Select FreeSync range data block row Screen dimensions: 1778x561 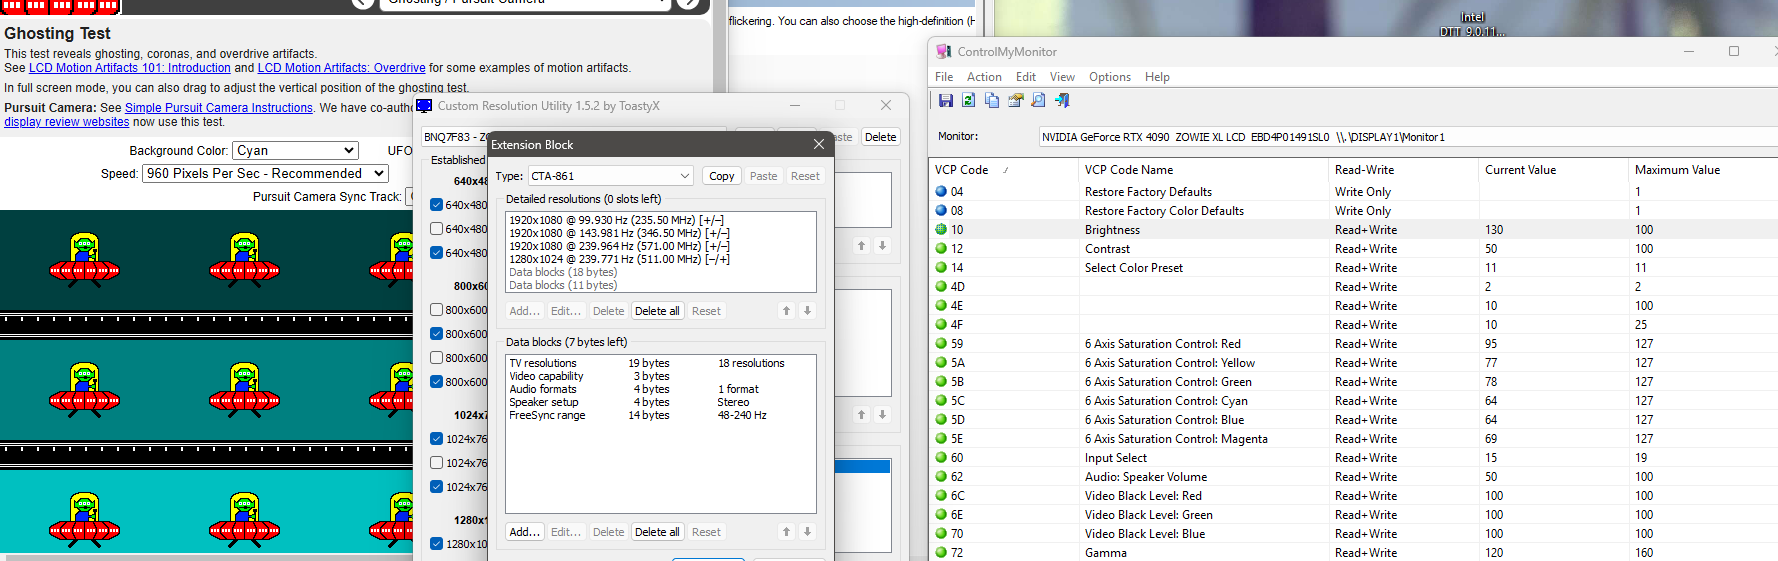[x=661, y=415]
